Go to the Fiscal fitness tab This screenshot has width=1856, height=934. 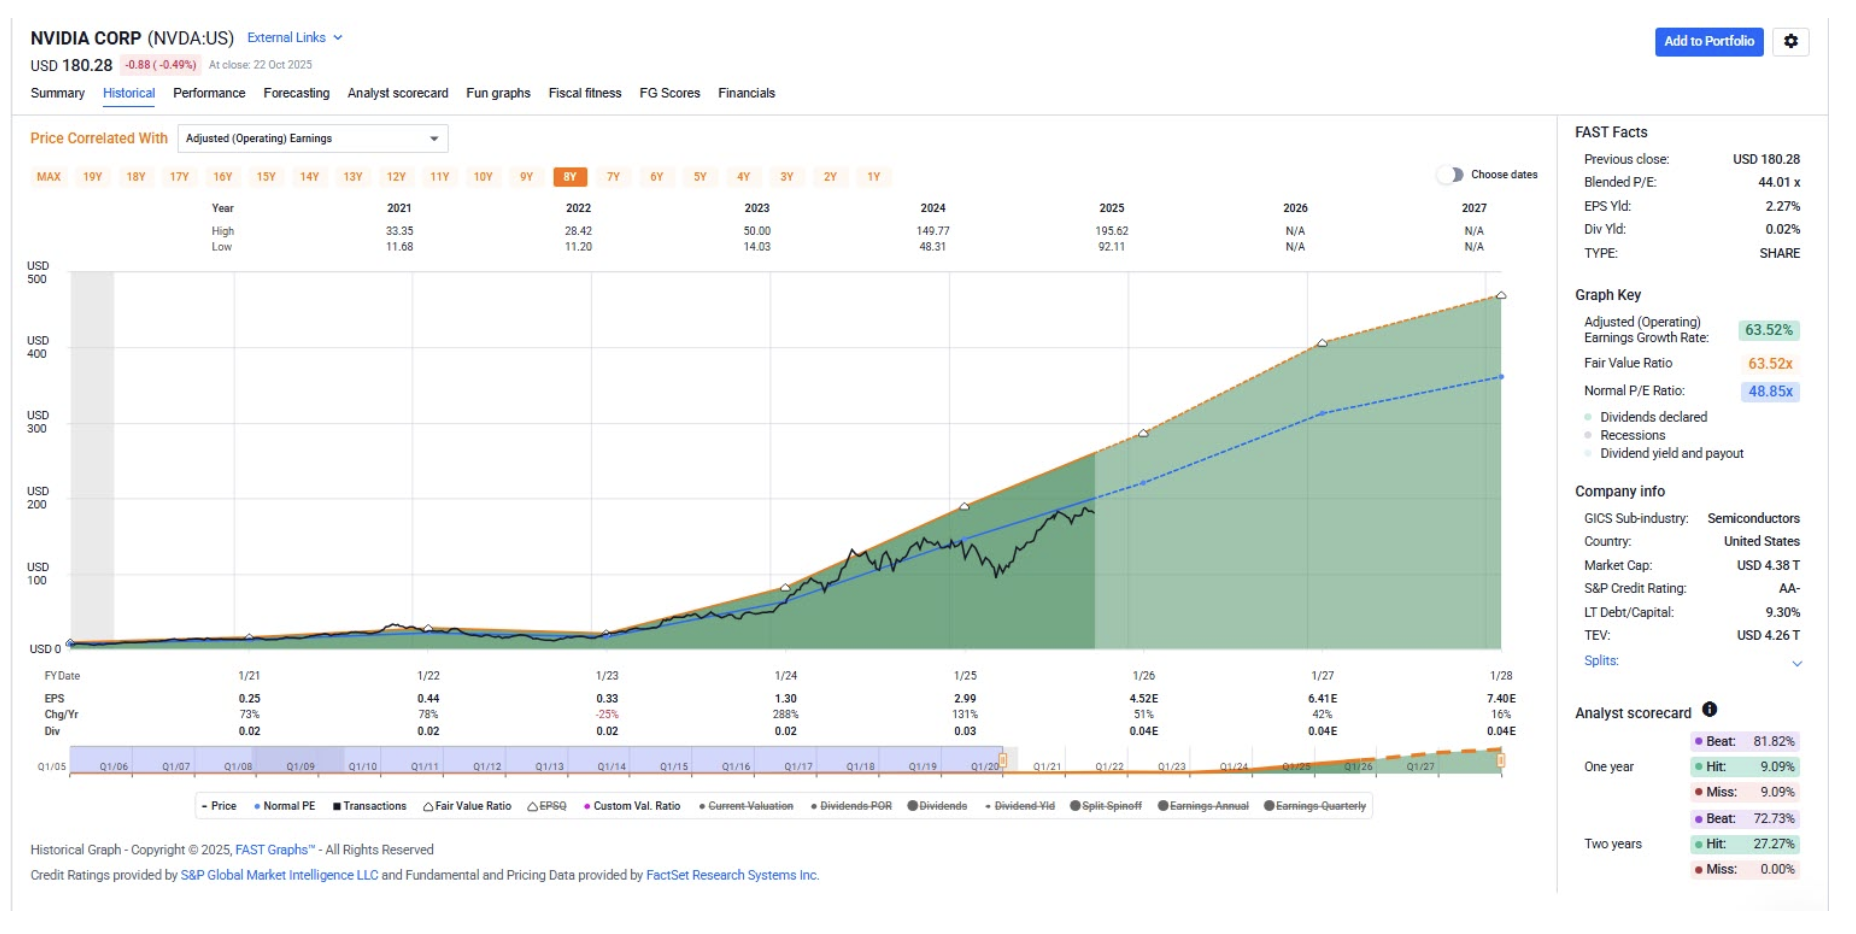(585, 93)
